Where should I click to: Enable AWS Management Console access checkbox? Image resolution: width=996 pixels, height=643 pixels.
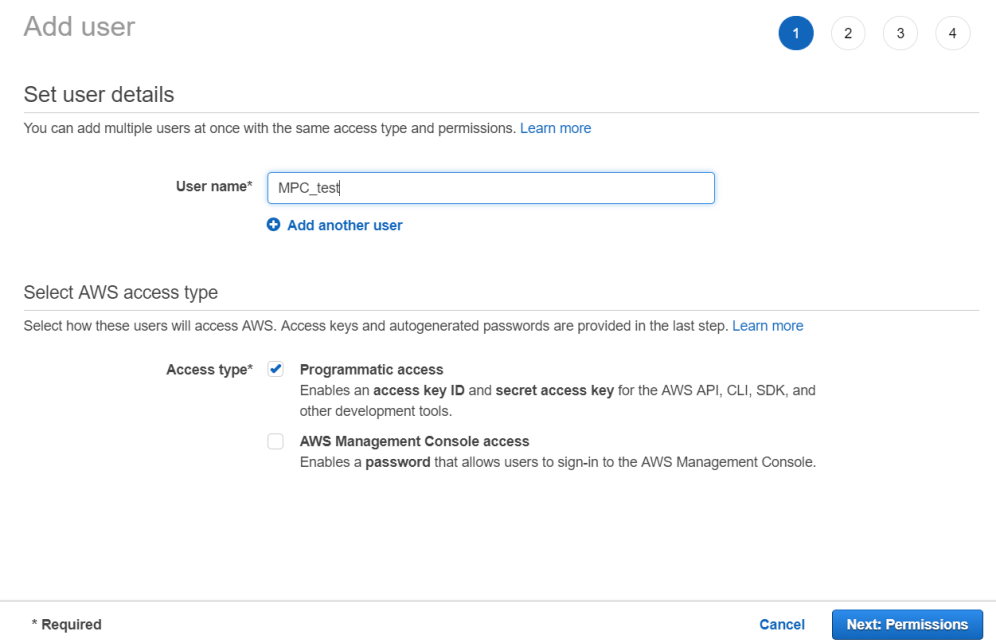coord(275,441)
